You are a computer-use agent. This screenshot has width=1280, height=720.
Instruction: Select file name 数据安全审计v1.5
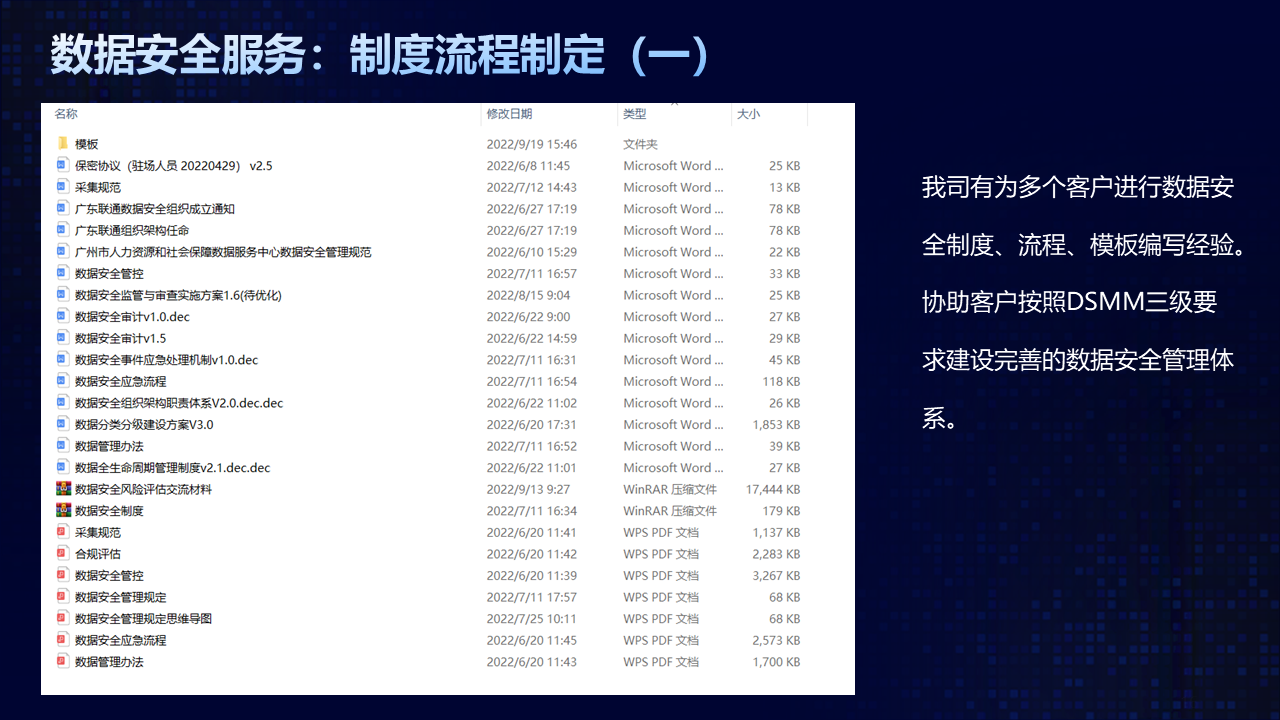[x=121, y=338]
